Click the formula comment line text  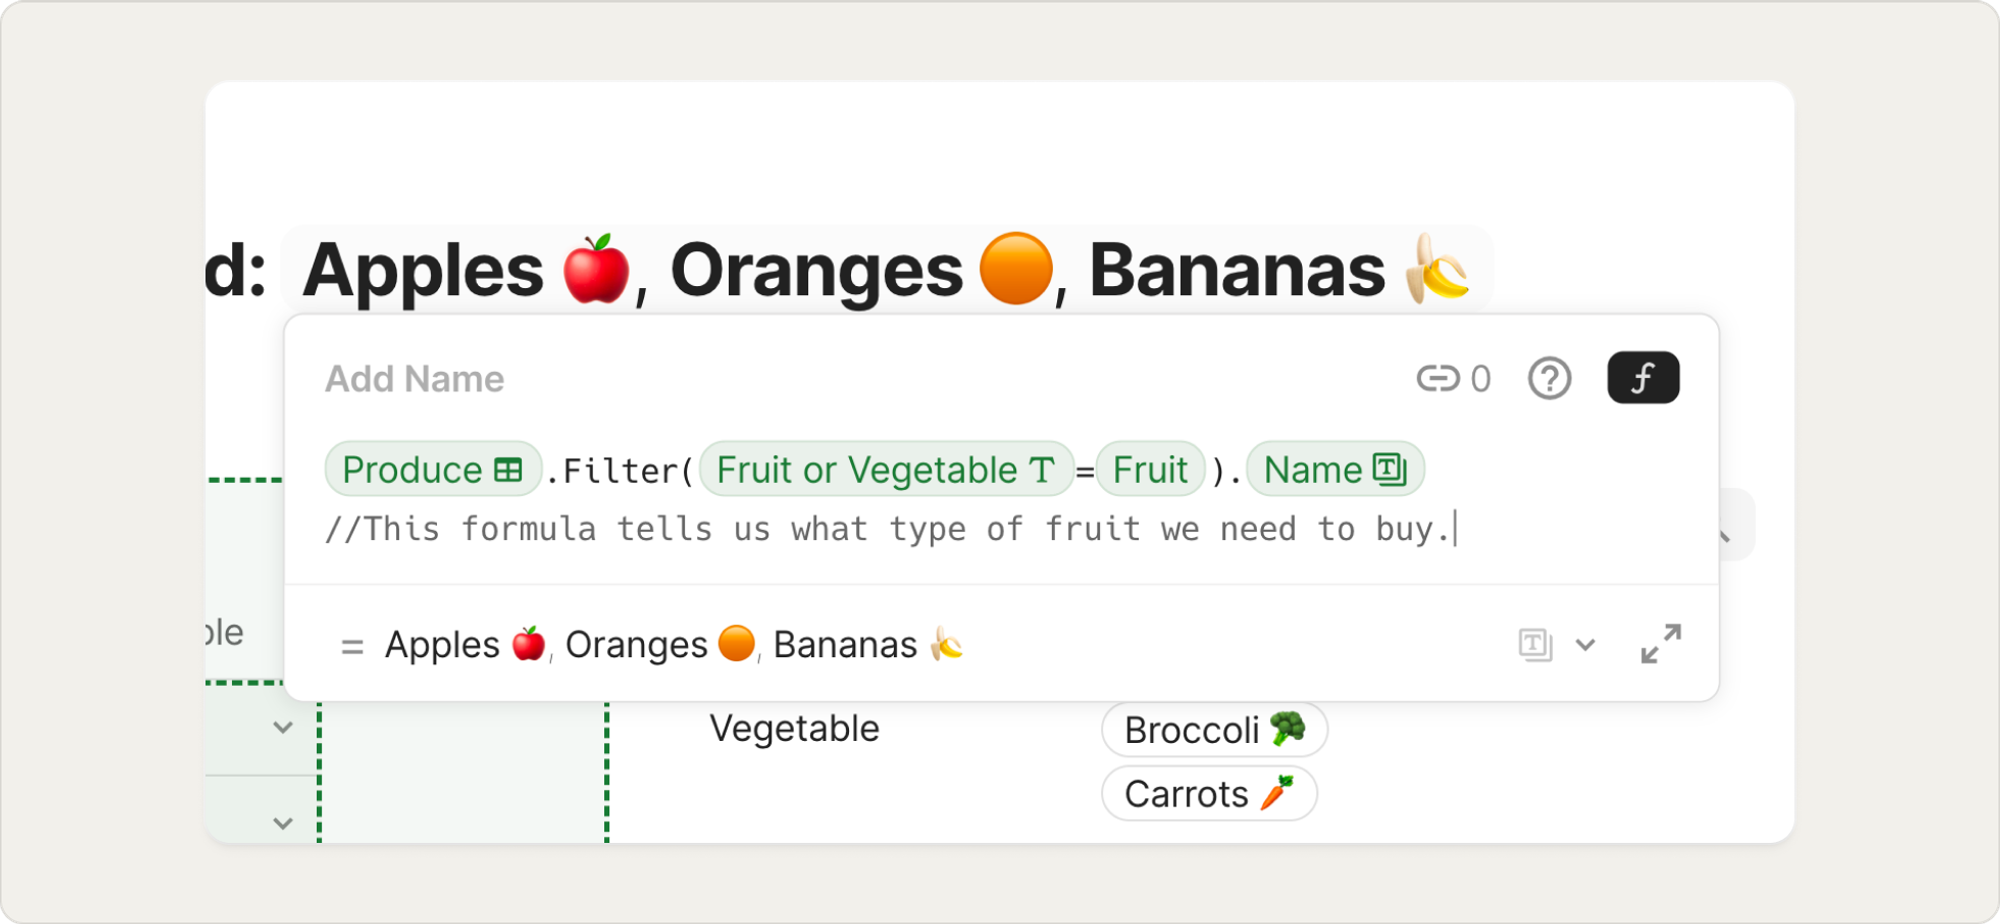pyautogui.click(x=888, y=529)
